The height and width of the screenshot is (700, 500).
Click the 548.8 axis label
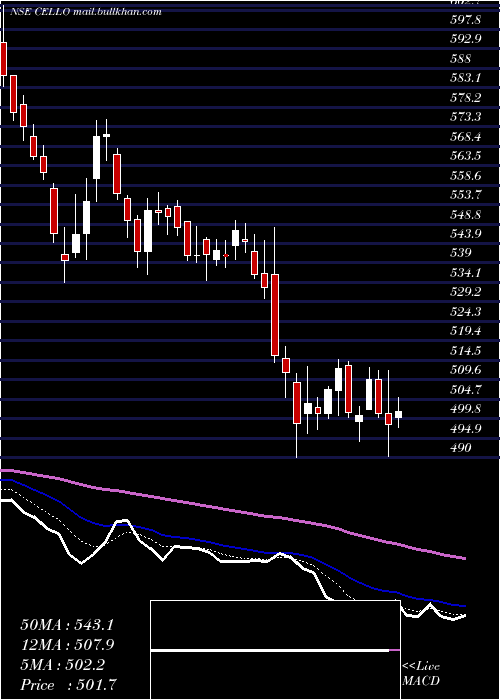click(x=465, y=215)
